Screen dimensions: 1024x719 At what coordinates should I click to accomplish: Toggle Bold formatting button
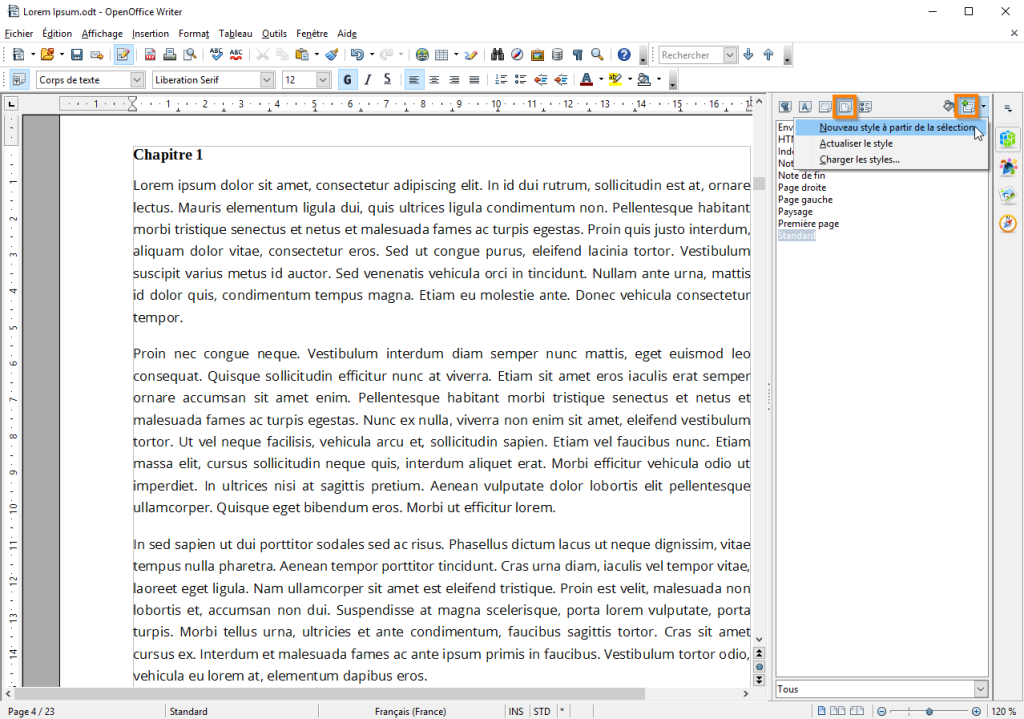[x=347, y=80]
